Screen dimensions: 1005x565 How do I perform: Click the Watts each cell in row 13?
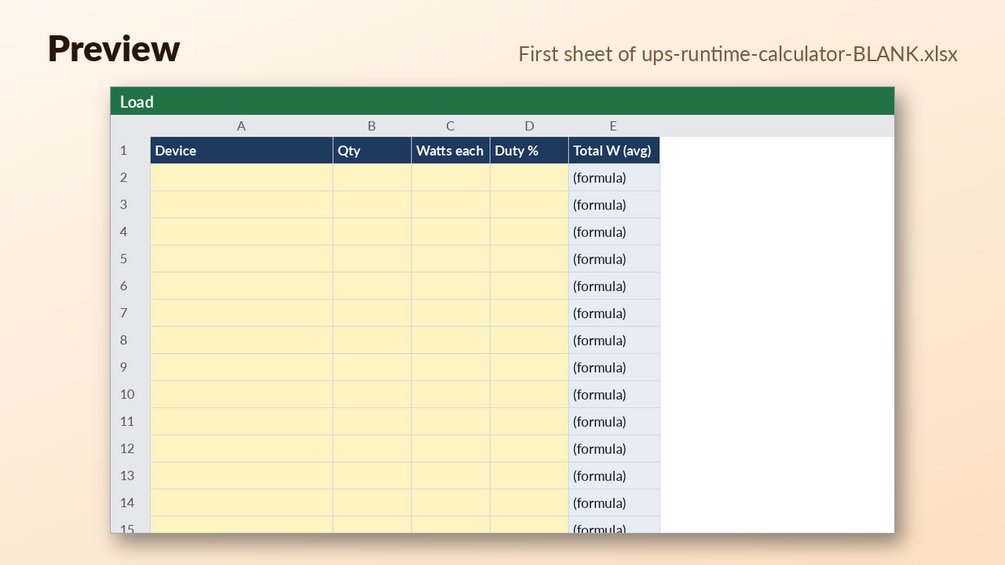pos(451,476)
